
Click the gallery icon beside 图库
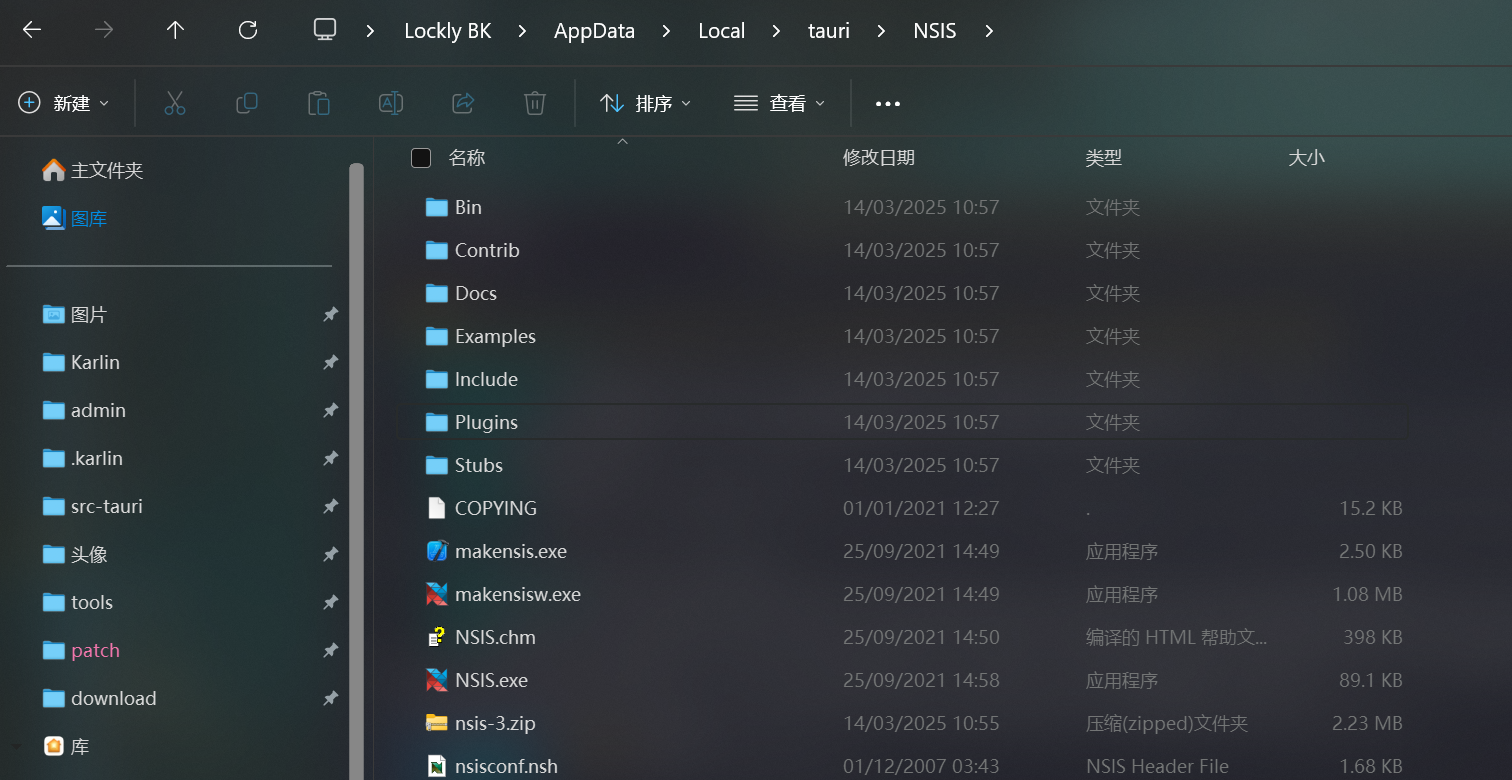(x=53, y=218)
